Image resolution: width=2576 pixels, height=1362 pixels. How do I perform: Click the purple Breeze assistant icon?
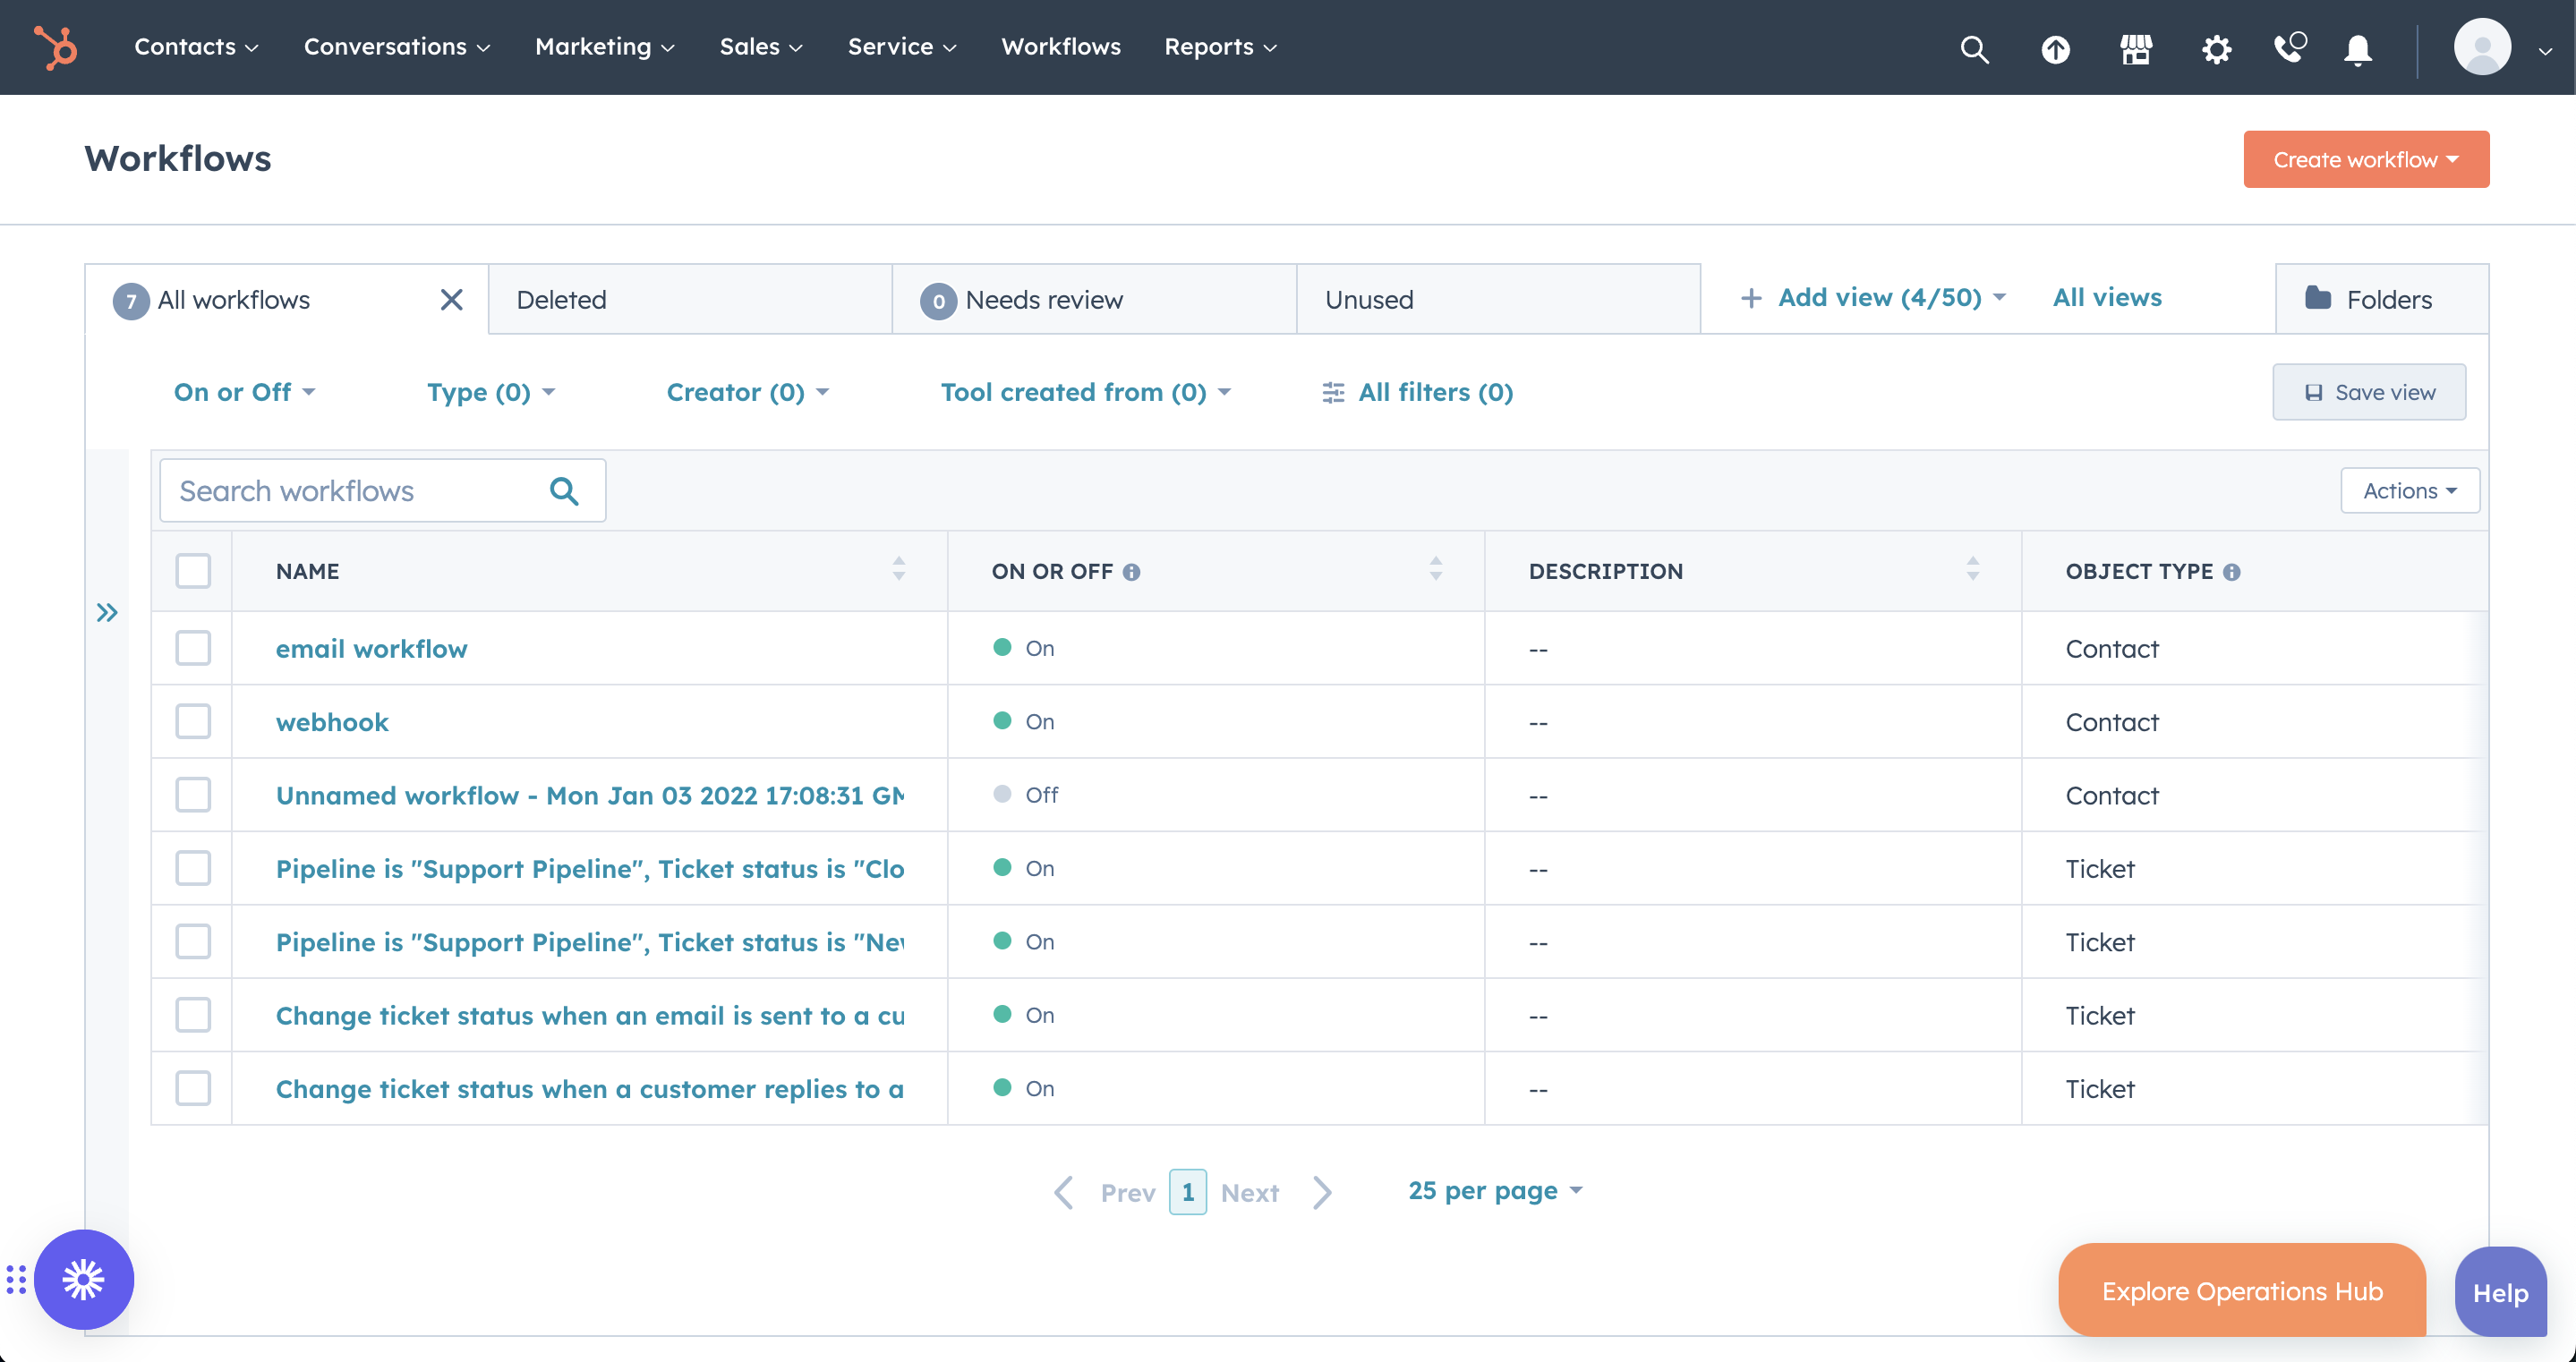pyautogui.click(x=83, y=1279)
